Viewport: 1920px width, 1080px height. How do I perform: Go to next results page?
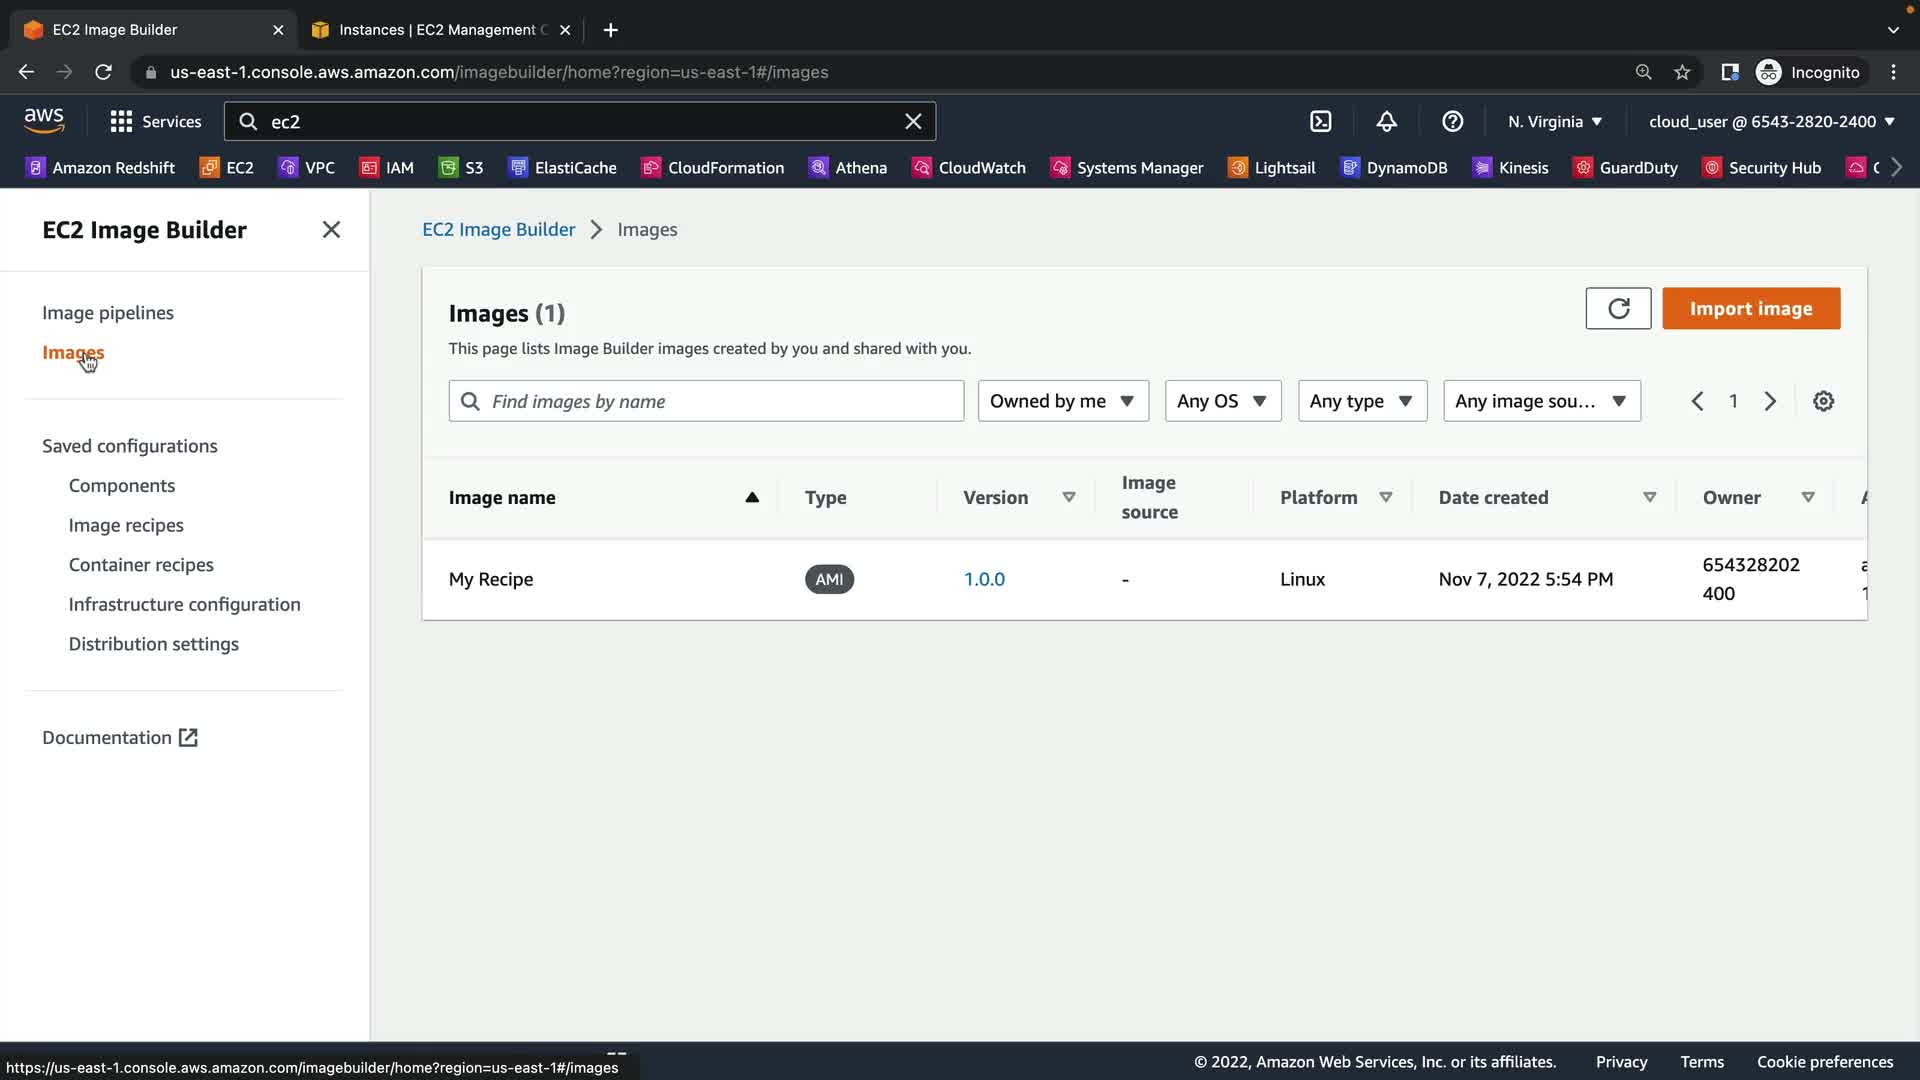pos(1770,401)
